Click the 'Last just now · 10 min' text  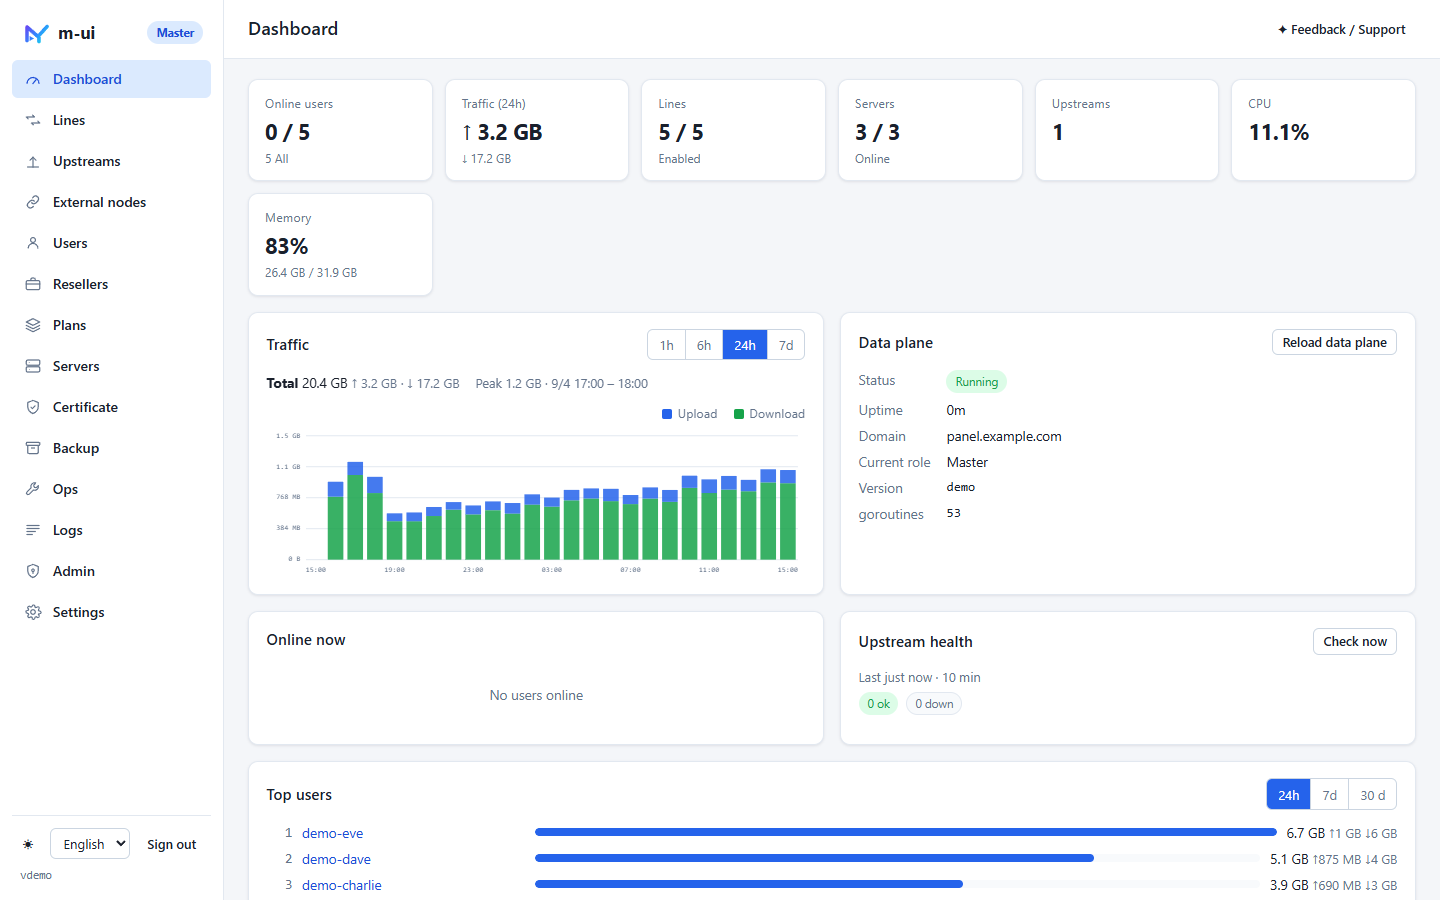pyautogui.click(x=919, y=677)
